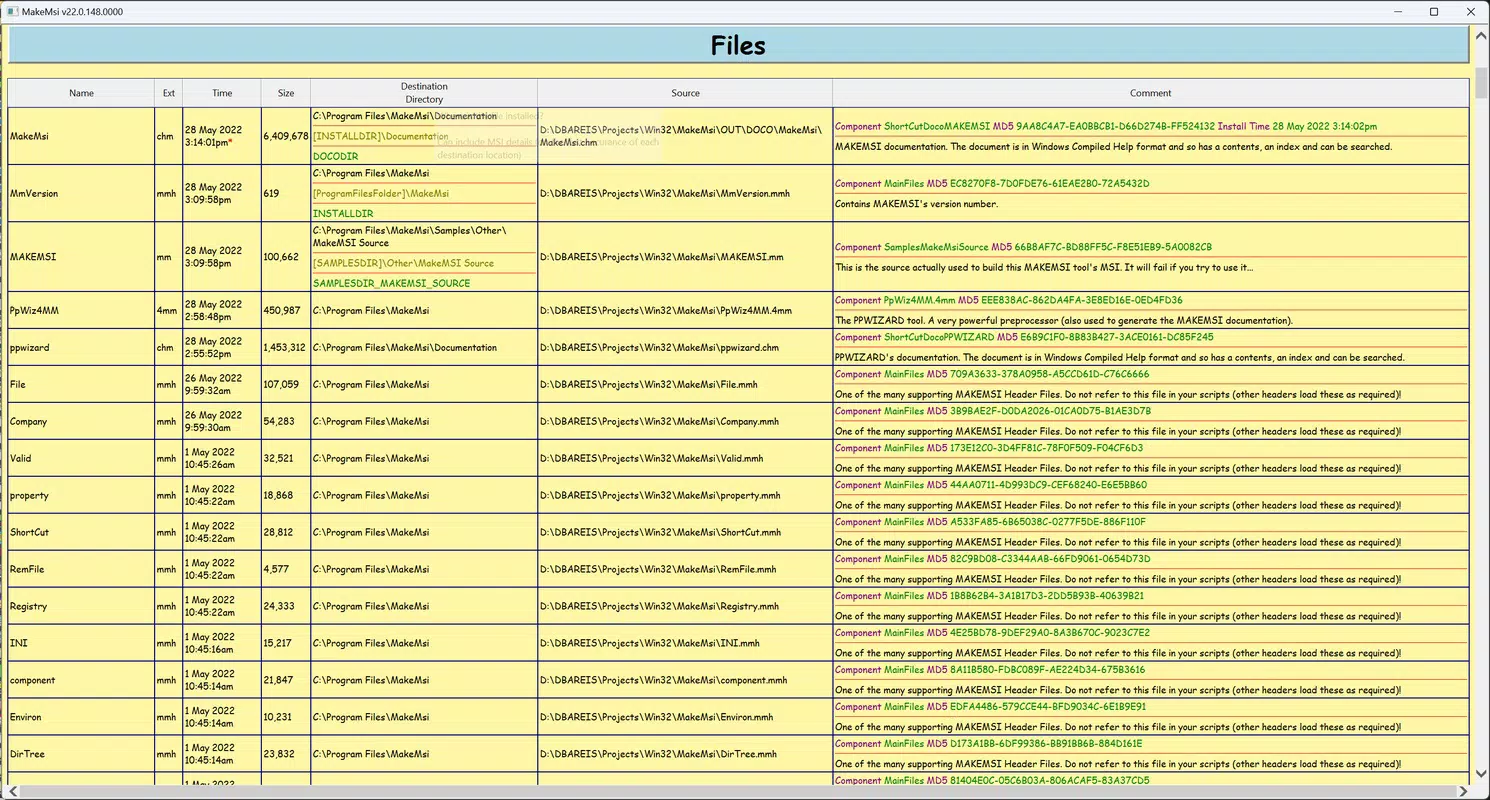Click time cell 28 May 2022 3:14:01pm
The height and width of the screenshot is (800, 1490).
pyautogui.click(x=222, y=136)
